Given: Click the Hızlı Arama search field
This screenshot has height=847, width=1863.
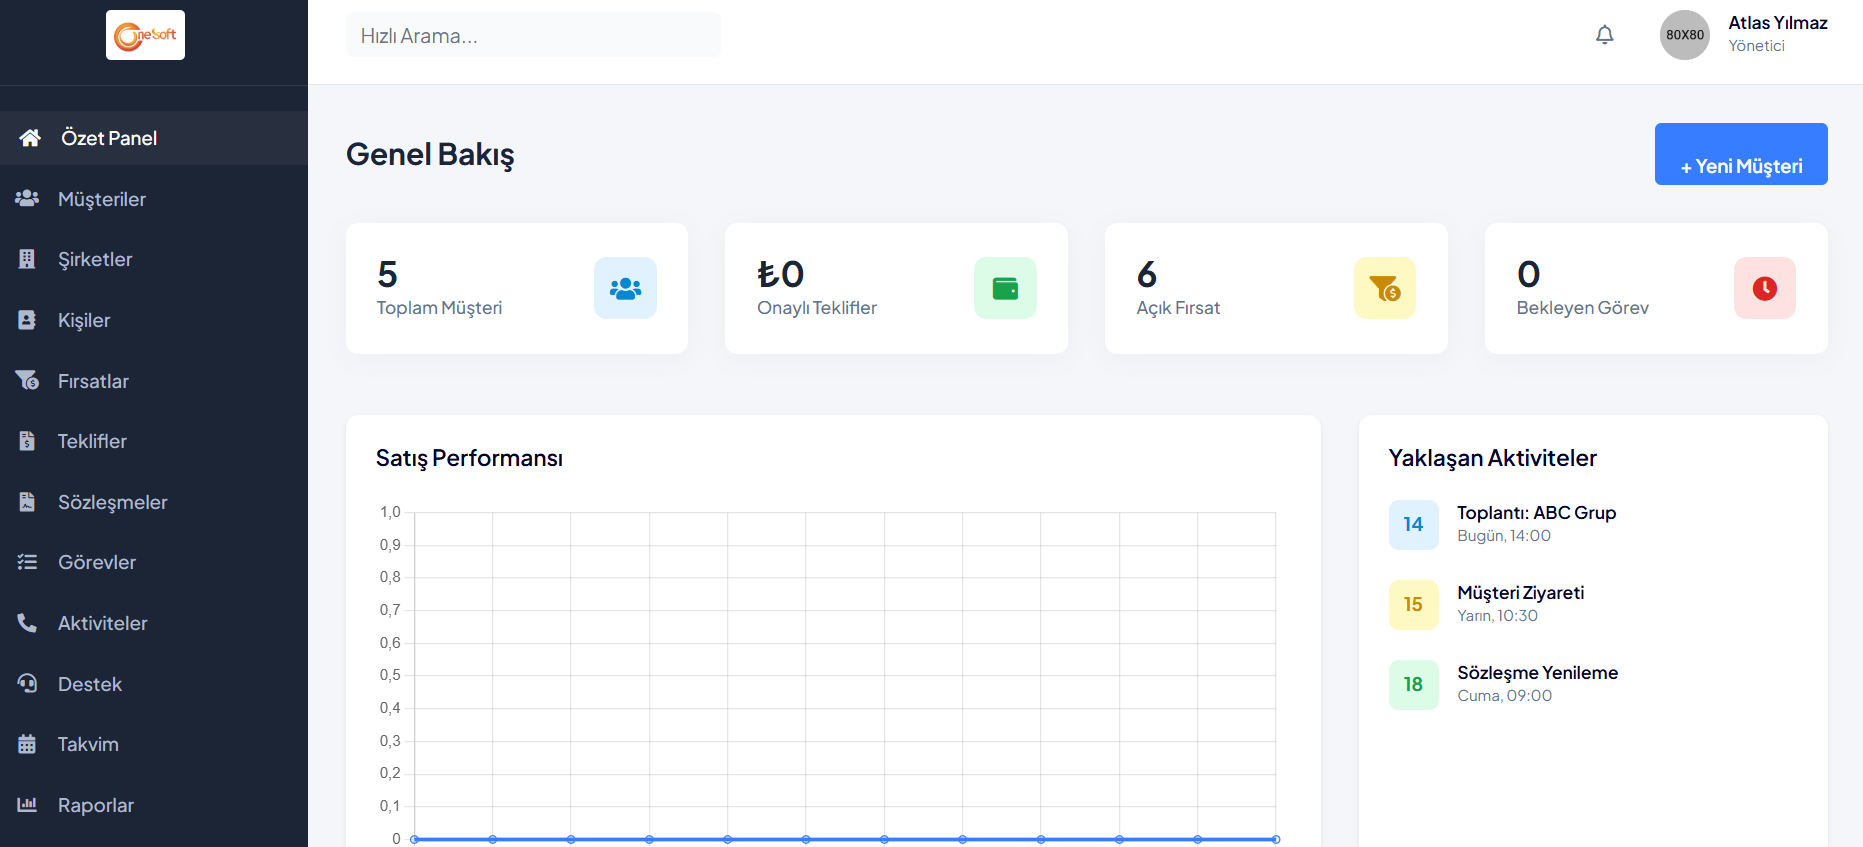Looking at the screenshot, I should 533,36.
